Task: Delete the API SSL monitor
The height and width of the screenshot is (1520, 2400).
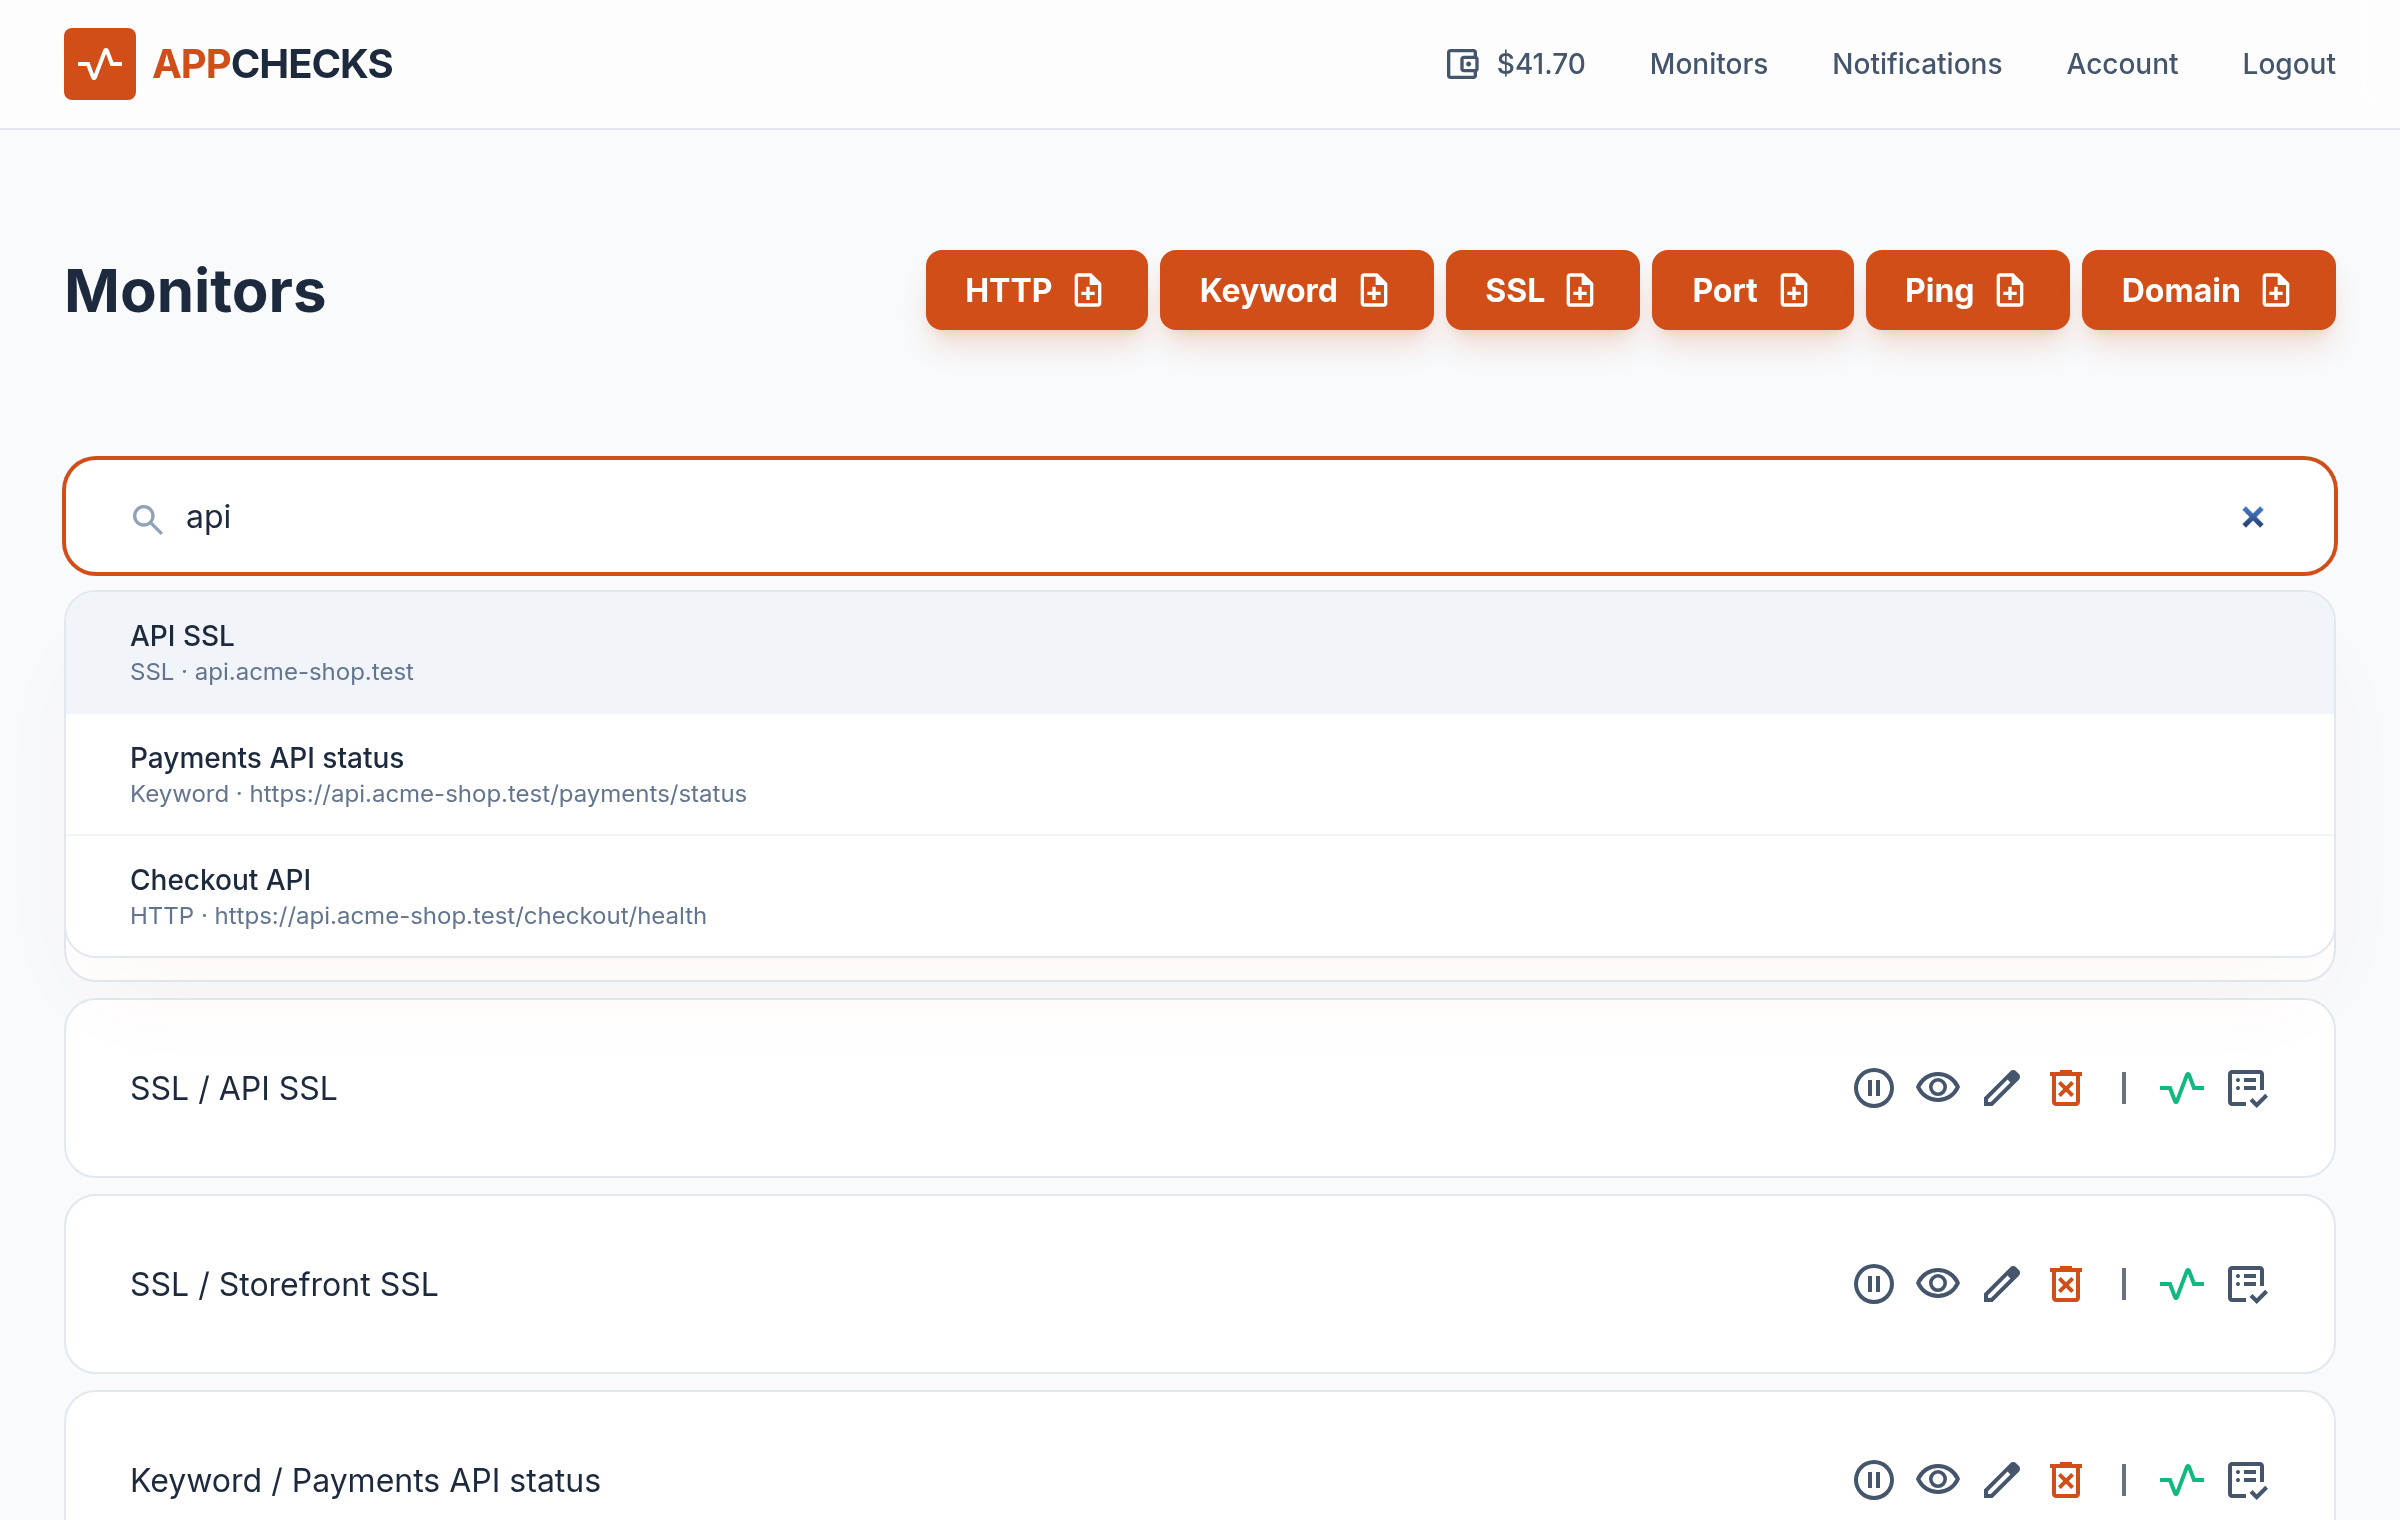Action: [2066, 1088]
